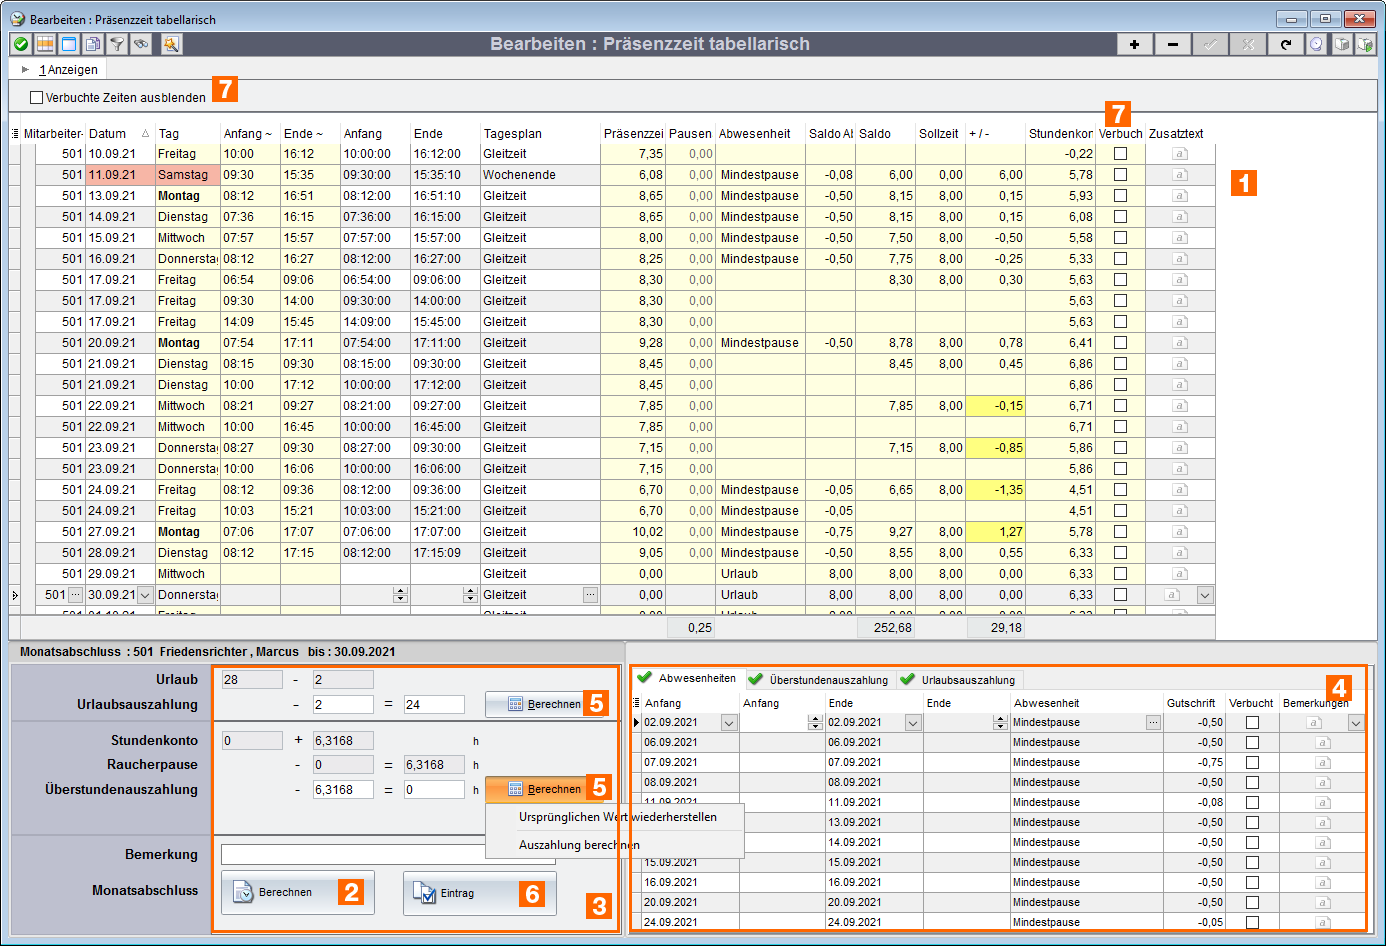Open Bemerkungen dropdown in 02.09.2021 row
Image resolution: width=1386 pixels, height=946 pixels.
pyautogui.click(x=1356, y=722)
